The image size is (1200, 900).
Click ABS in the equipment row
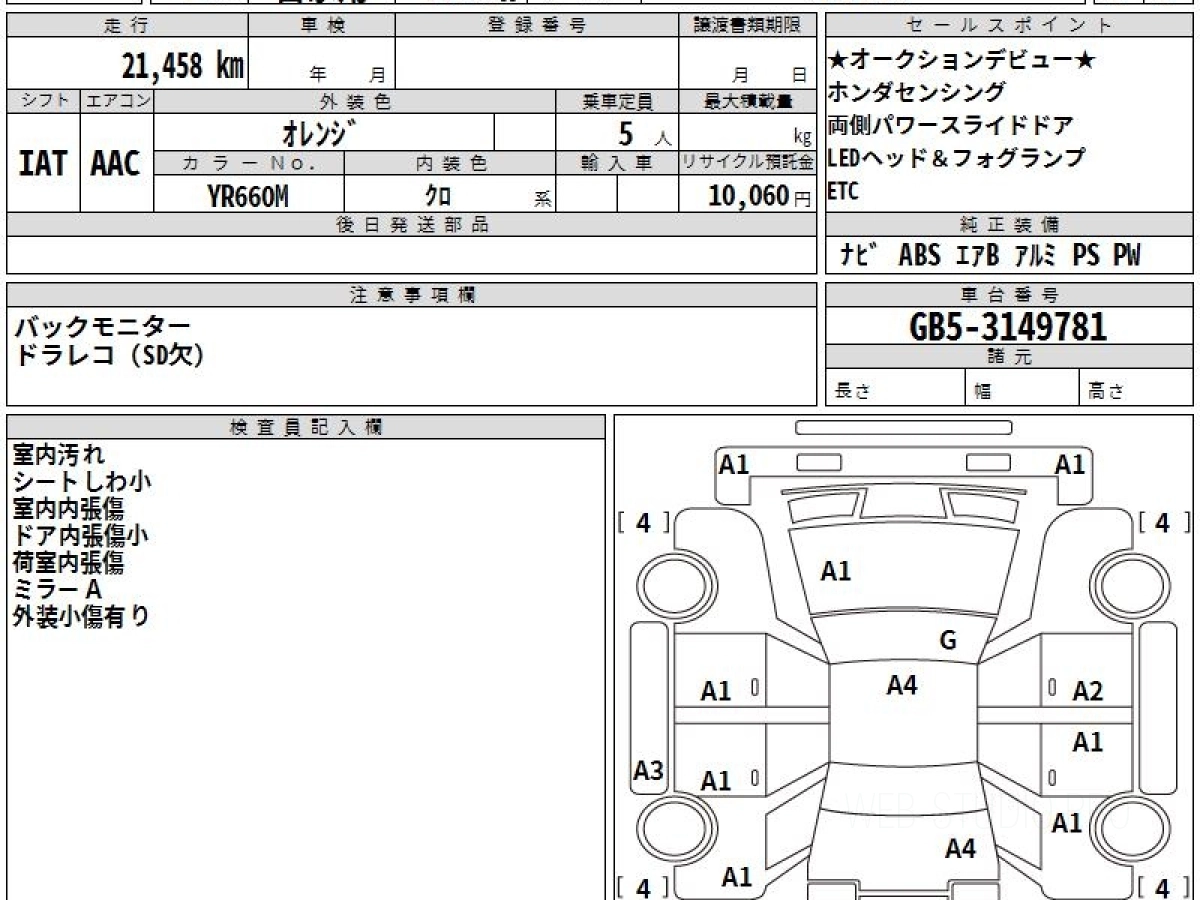click(x=919, y=255)
